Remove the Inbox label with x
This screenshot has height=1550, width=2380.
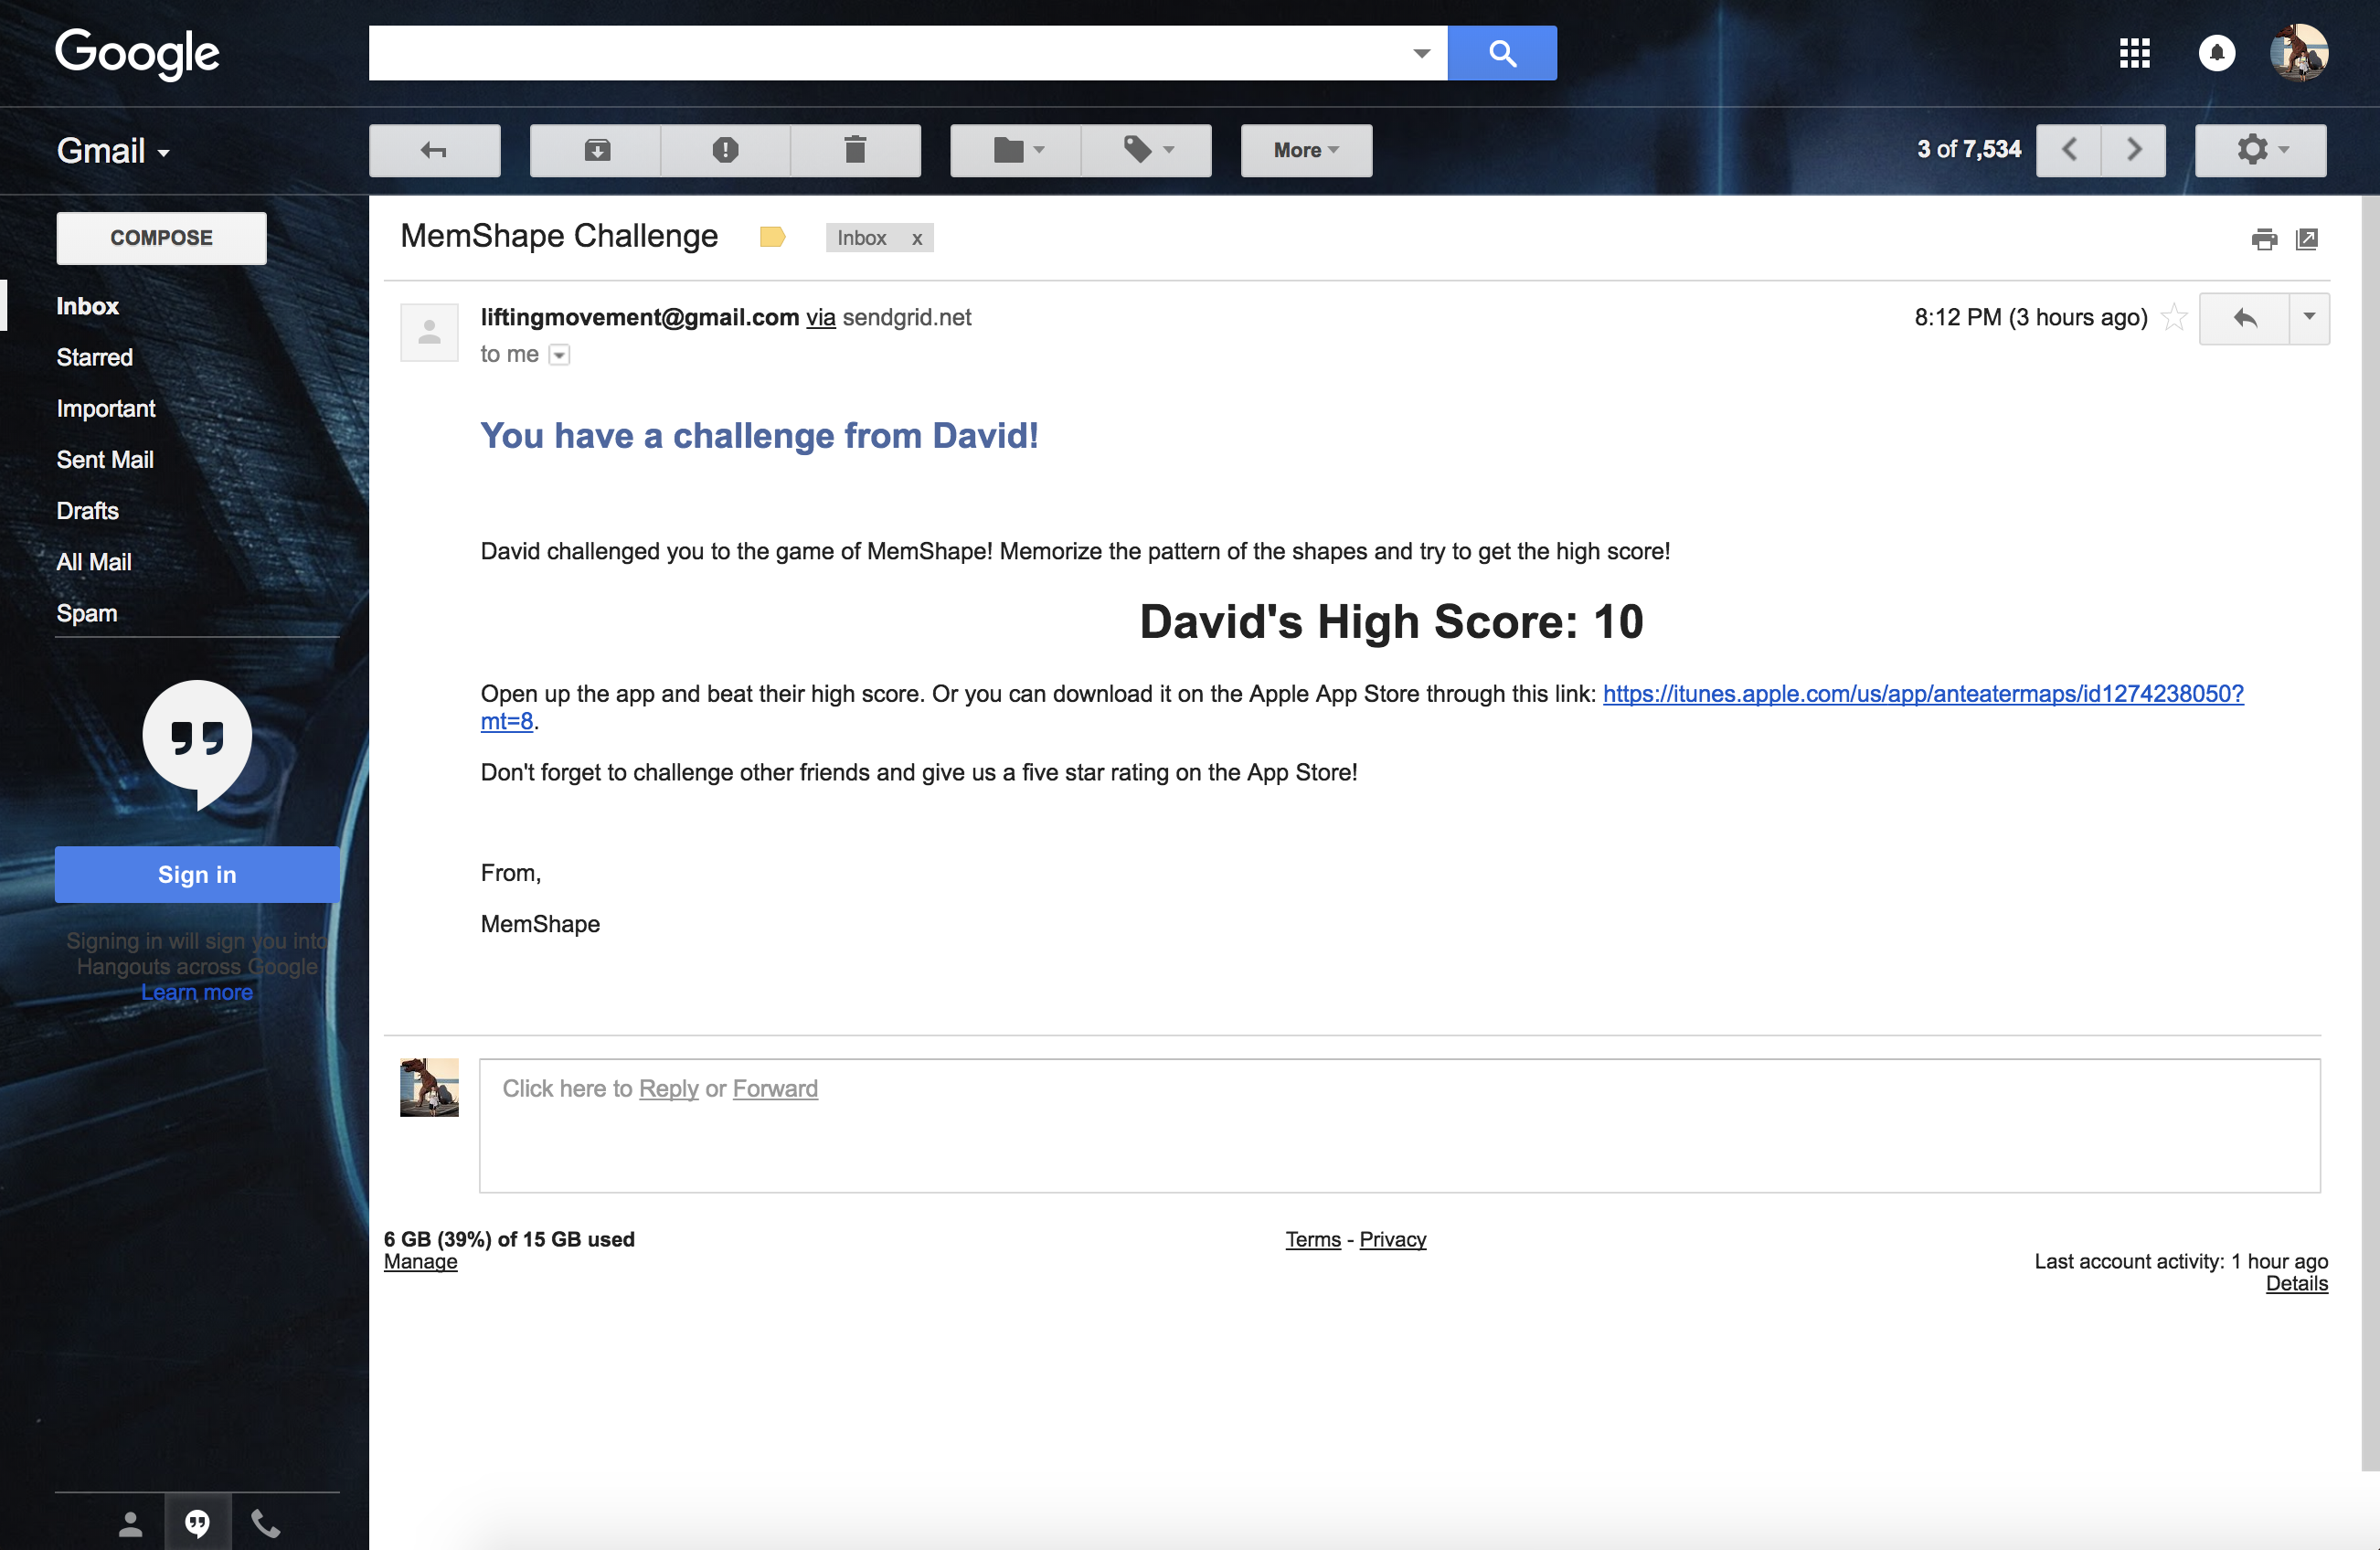coord(916,239)
